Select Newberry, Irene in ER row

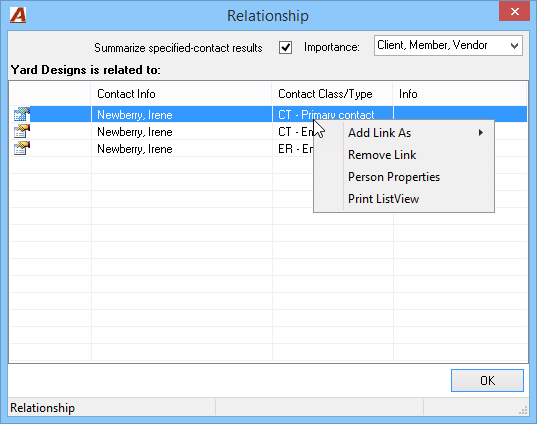pos(135,149)
